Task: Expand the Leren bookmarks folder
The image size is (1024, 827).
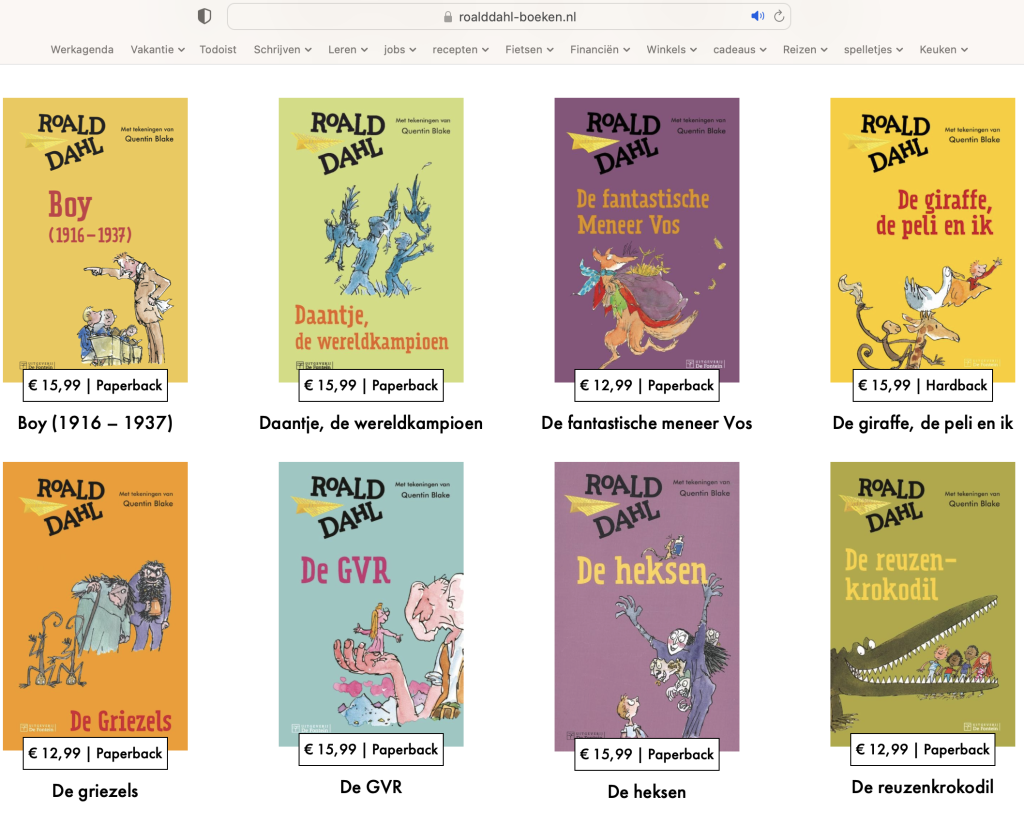Action: pos(347,50)
